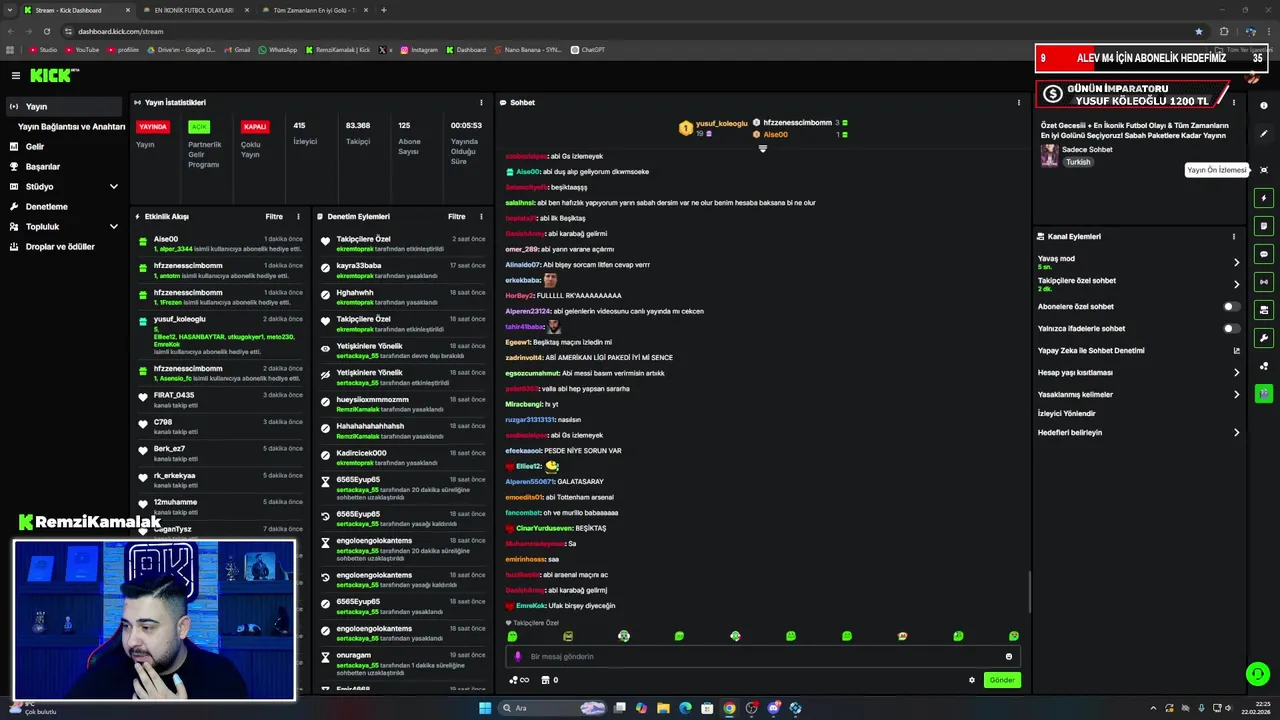The height and width of the screenshot is (720, 1280).
Task: Click the Turkish language tag
Action: [x=1077, y=162]
